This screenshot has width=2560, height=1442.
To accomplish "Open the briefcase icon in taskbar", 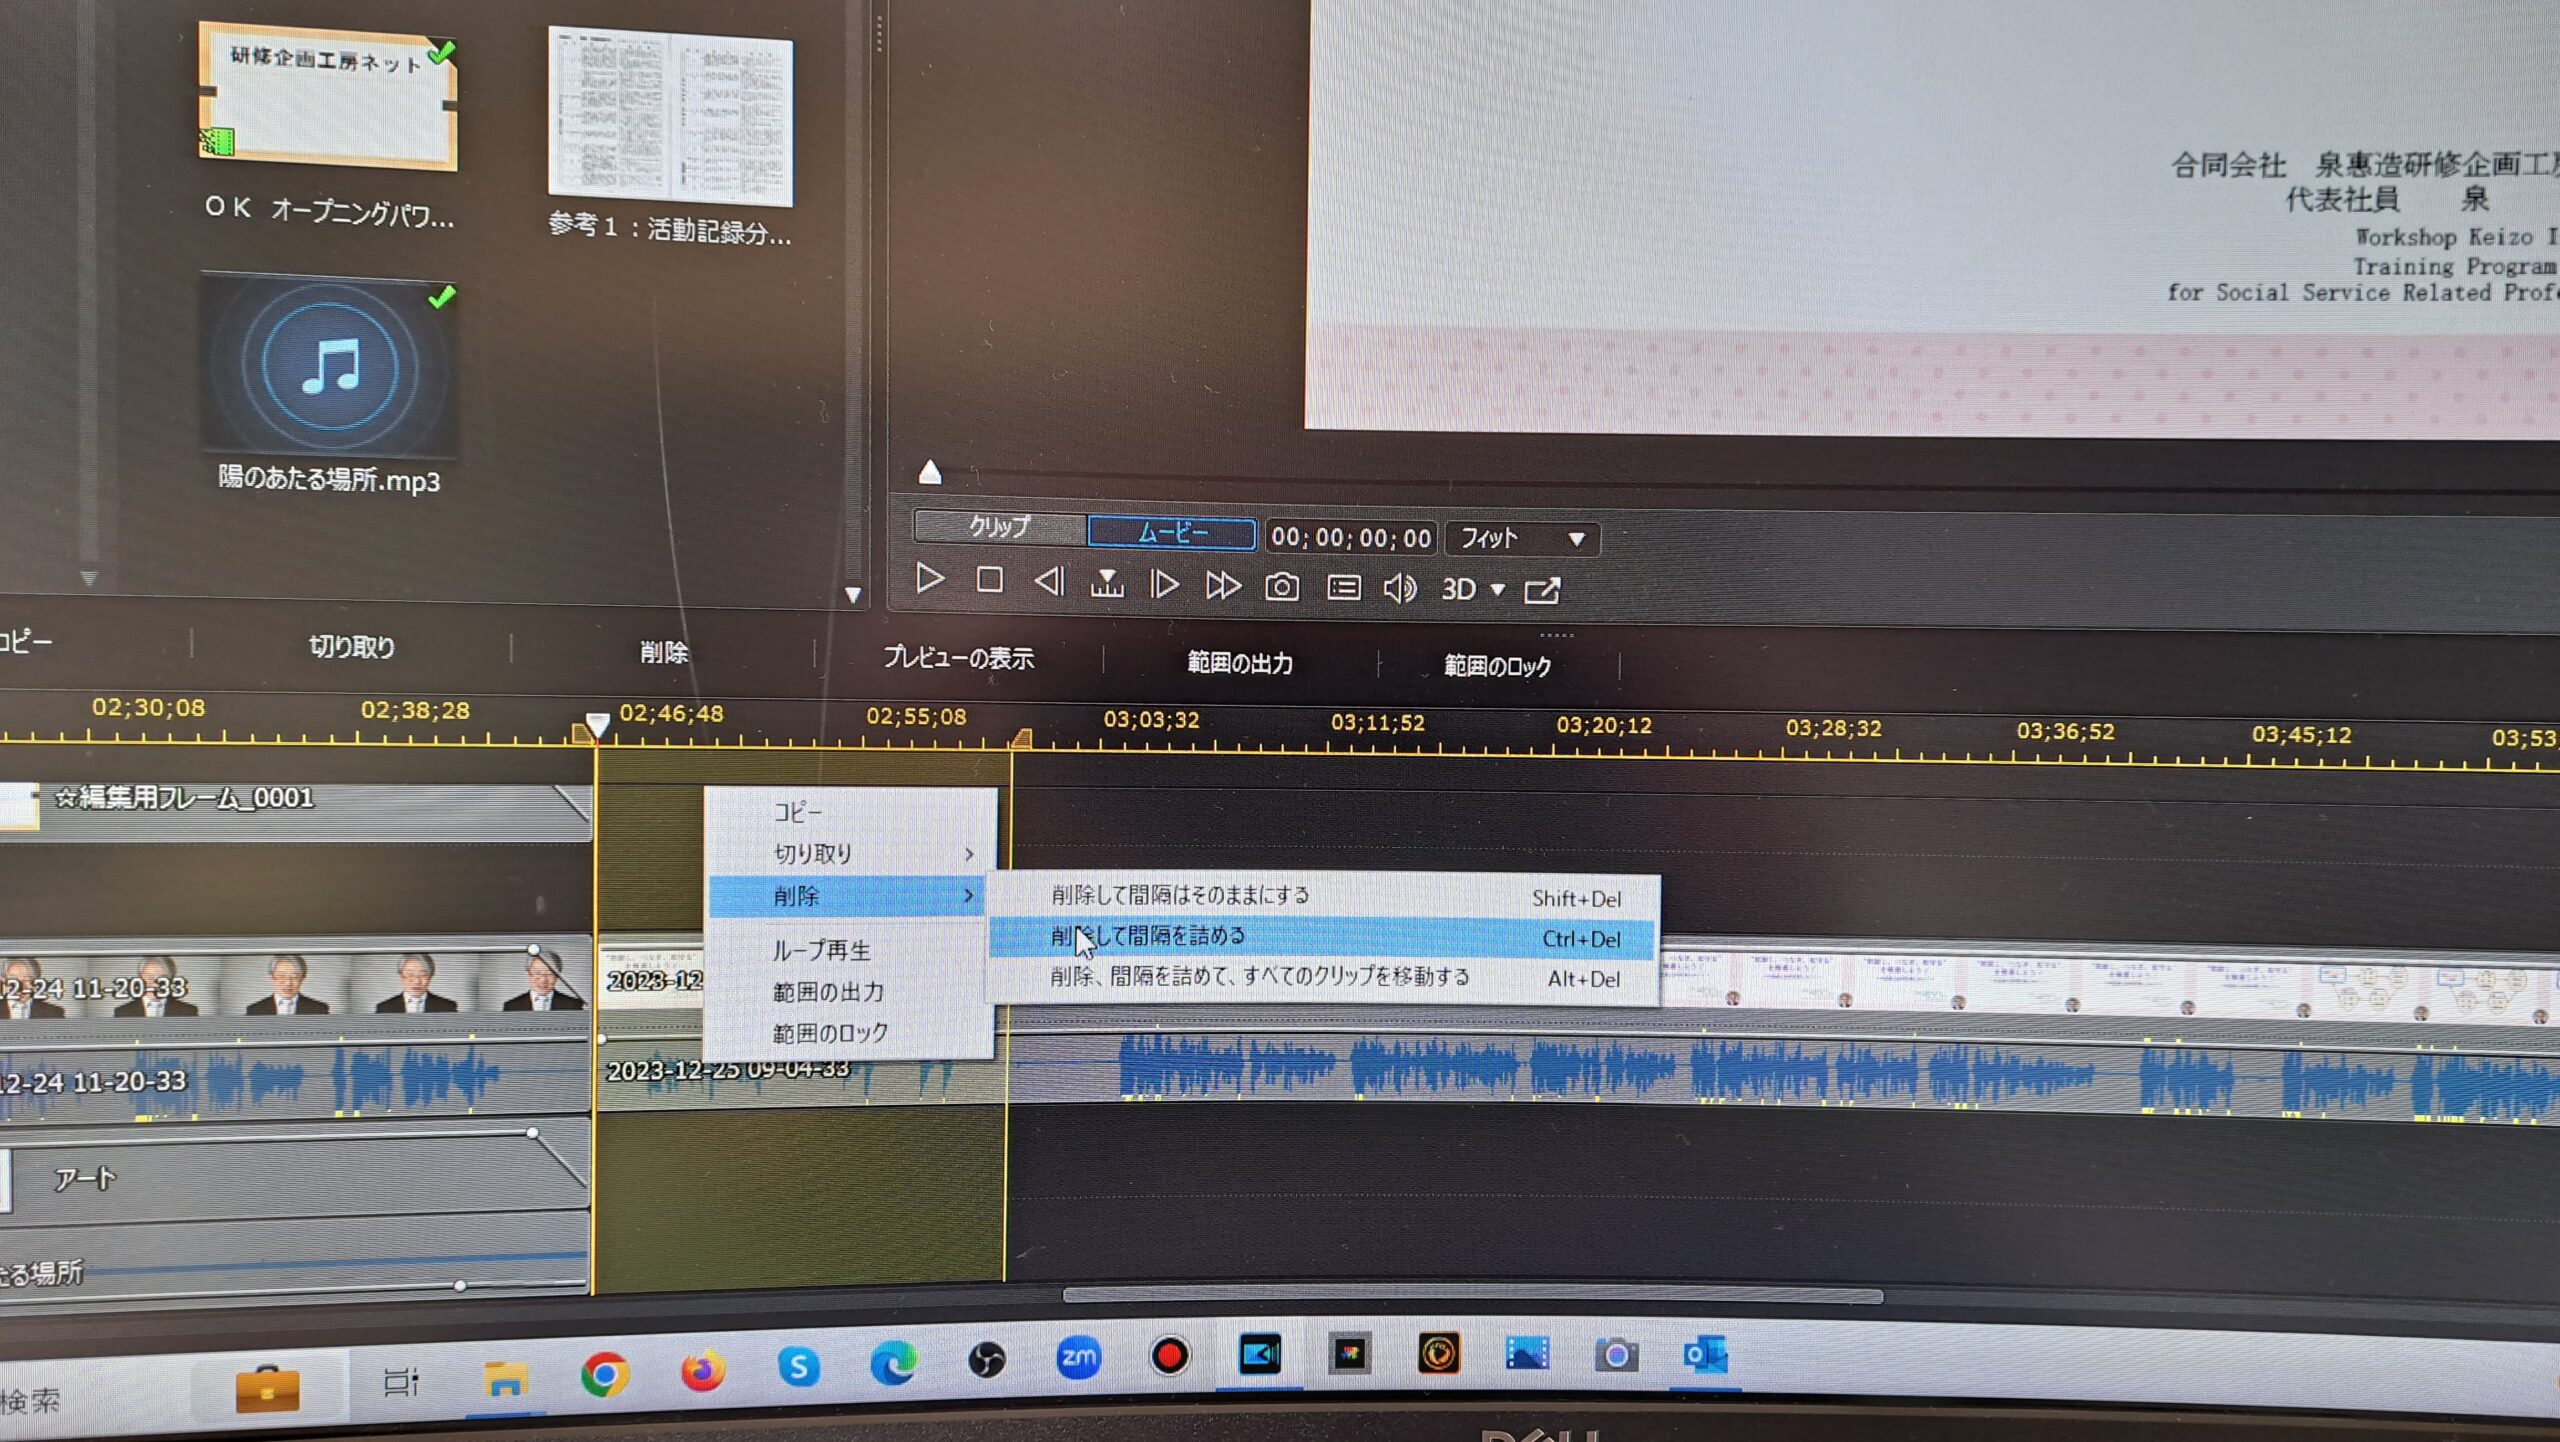I will click(x=267, y=1388).
